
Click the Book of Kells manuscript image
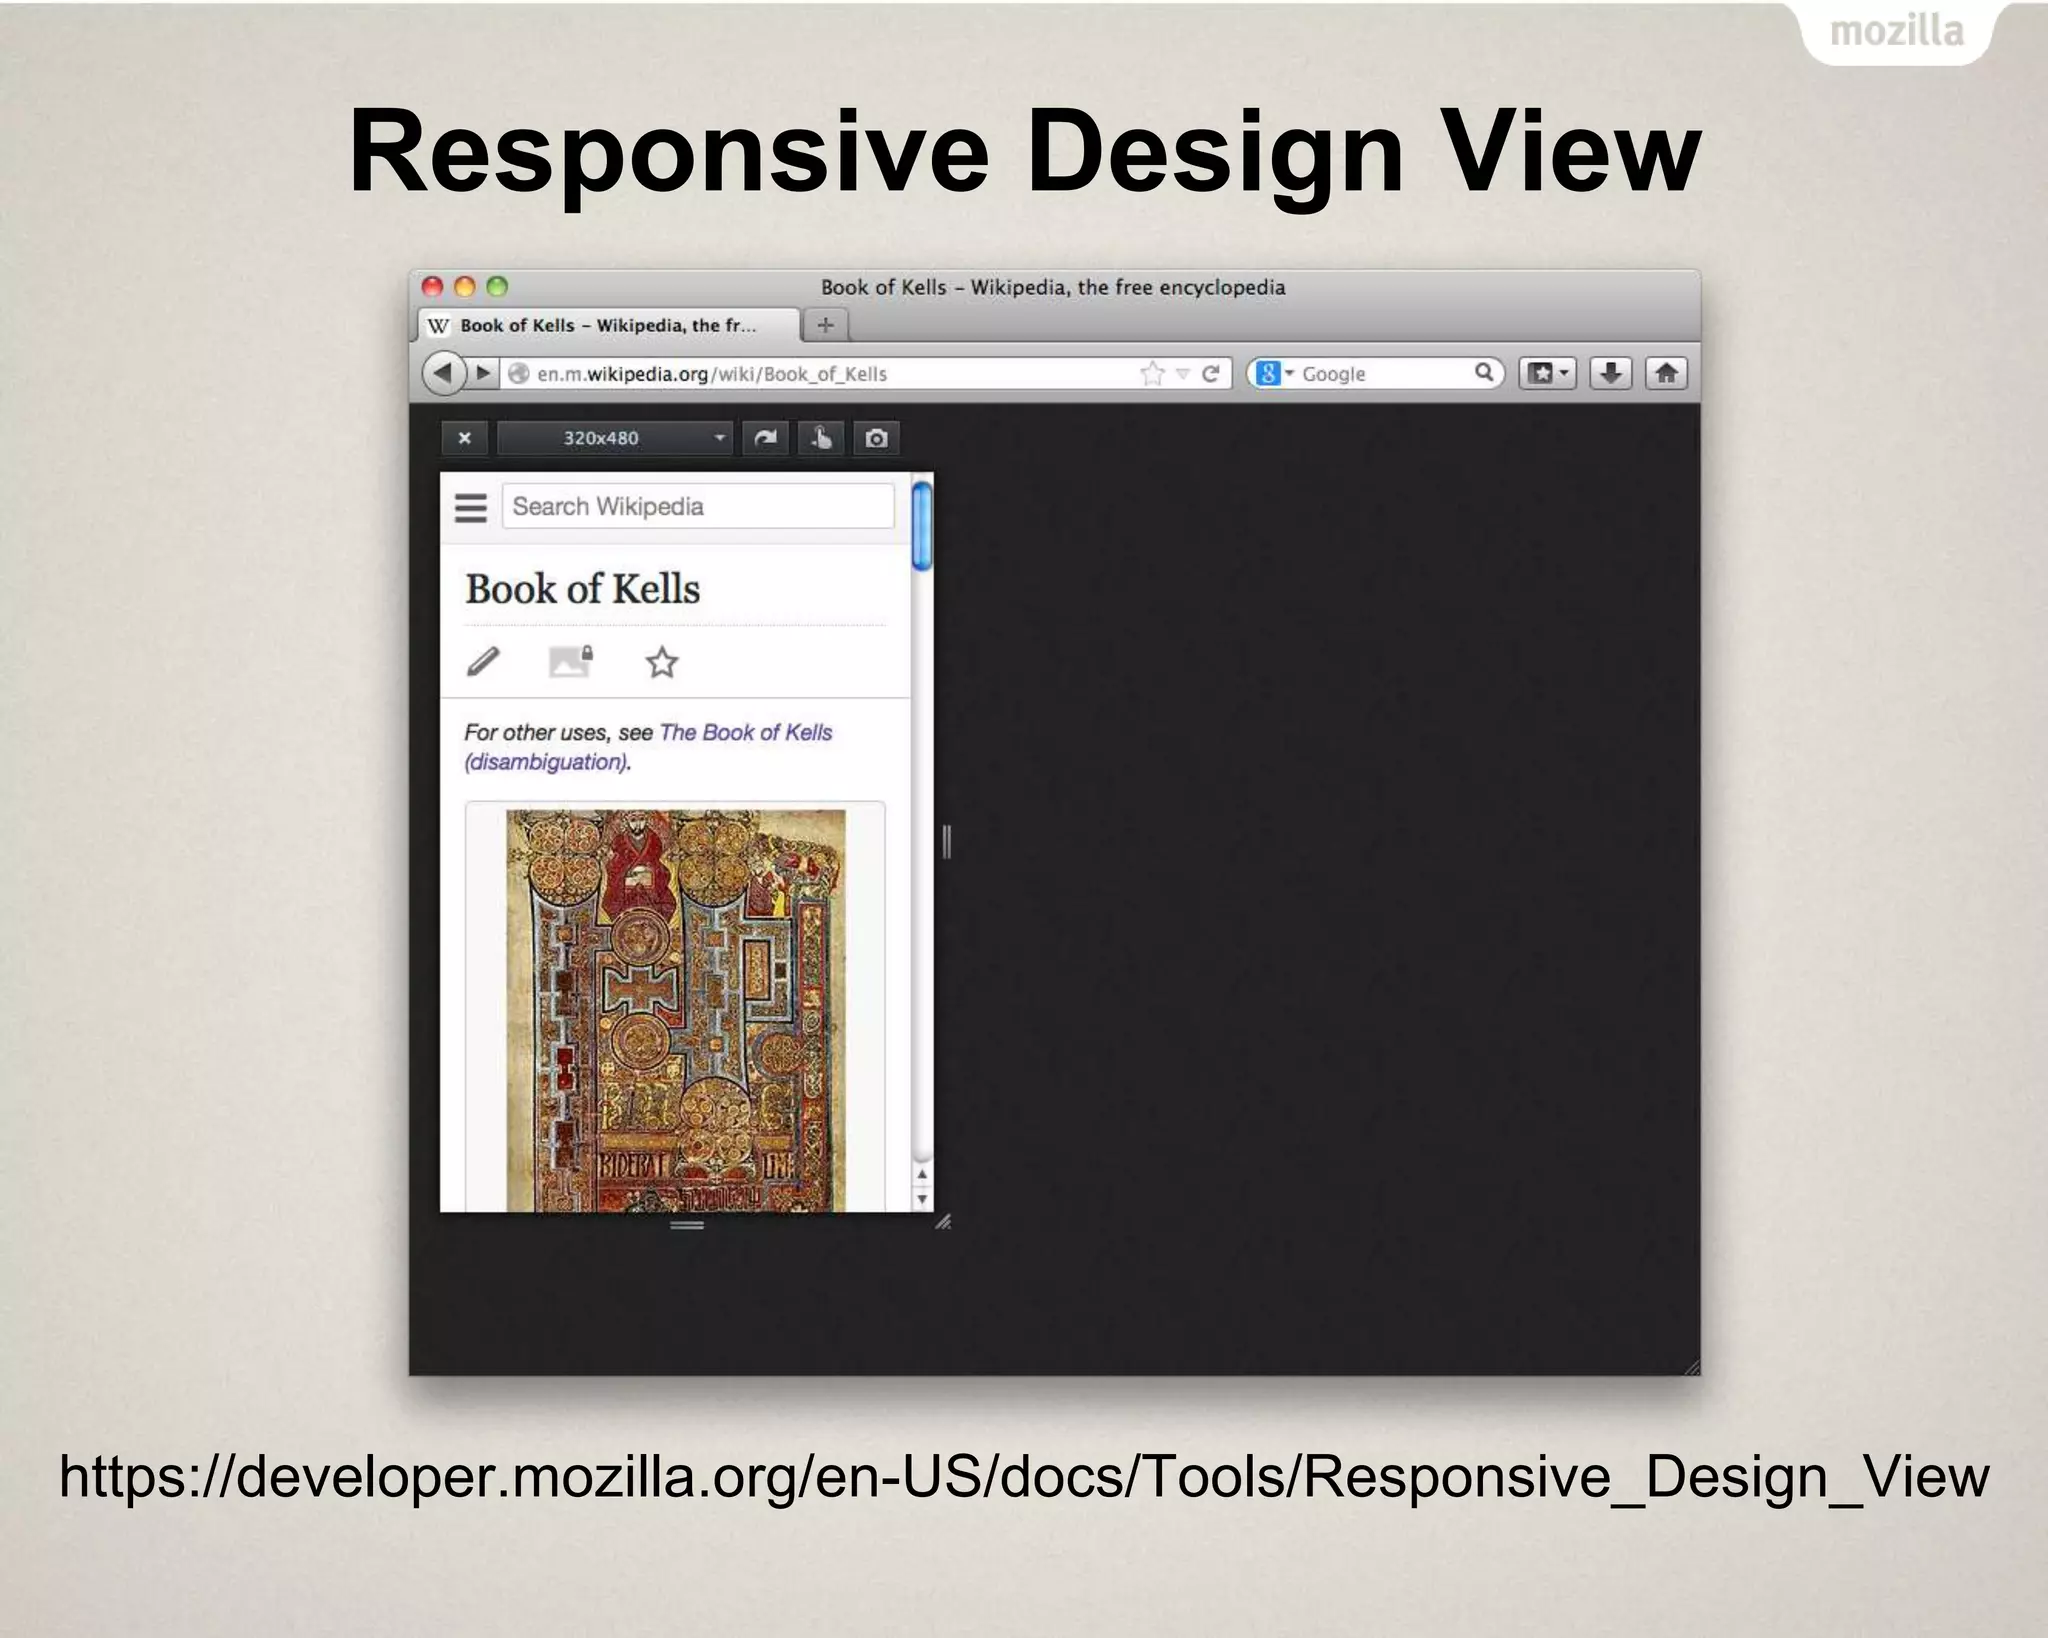[x=676, y=1010]
